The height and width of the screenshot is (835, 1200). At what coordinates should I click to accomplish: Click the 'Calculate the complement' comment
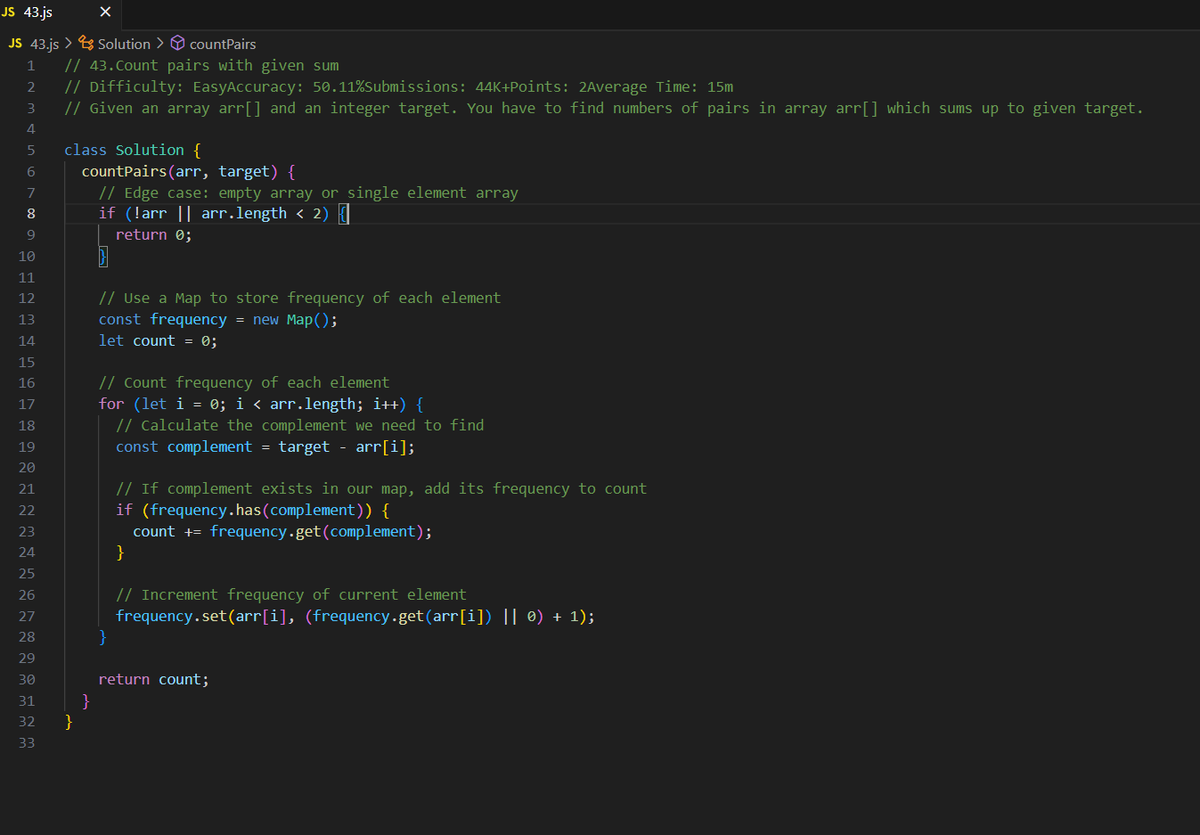point(300,426)
